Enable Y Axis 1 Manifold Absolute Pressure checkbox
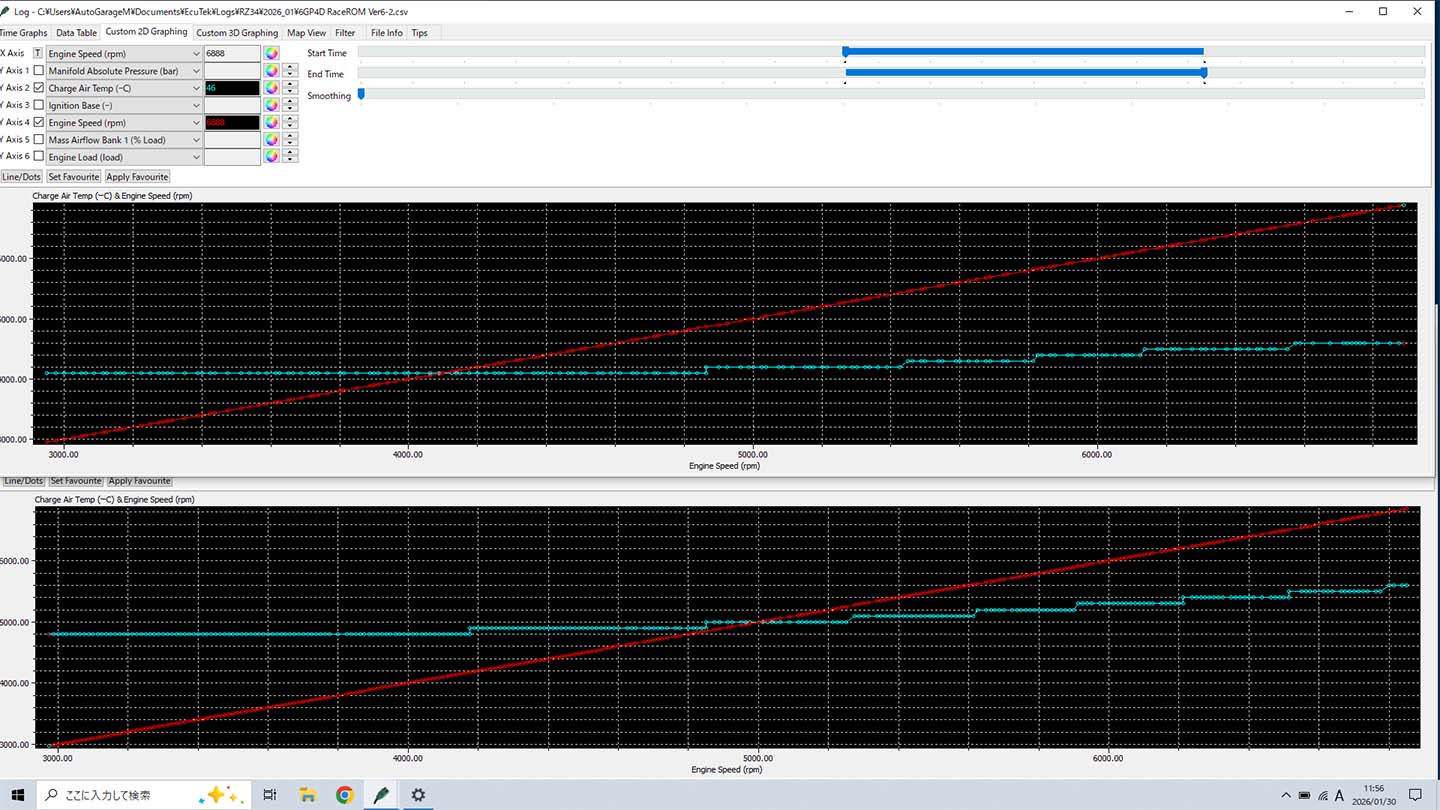Image resolution: width=1440 pixels, height=810 pixels. coord(39,71)
